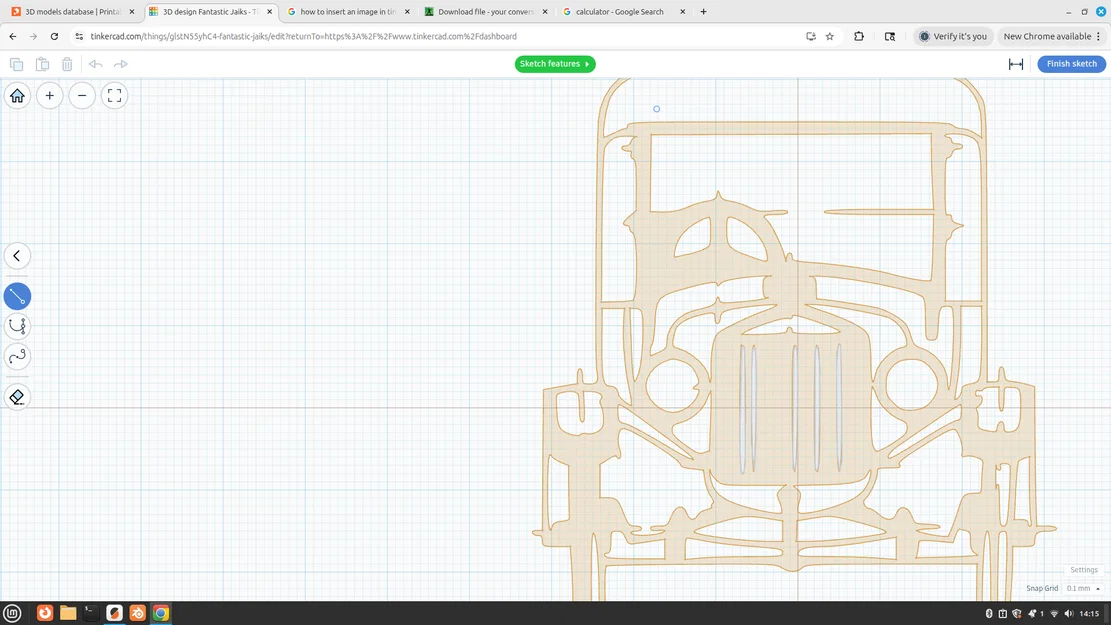Click the Verify it's you button

coord(953,36)
